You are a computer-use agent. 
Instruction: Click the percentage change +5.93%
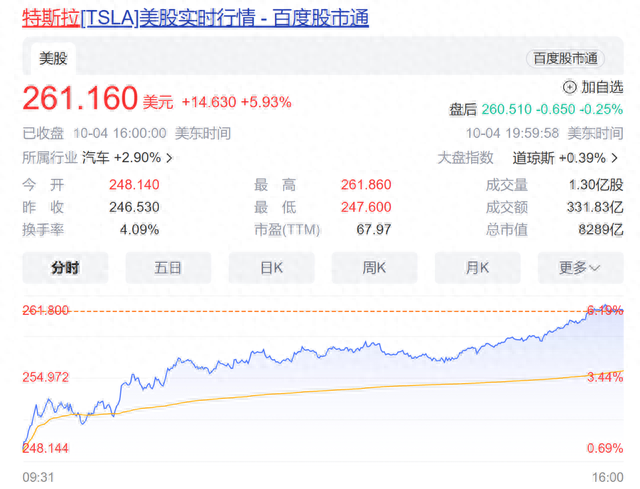pyautogui.click(x=266, y=102)
